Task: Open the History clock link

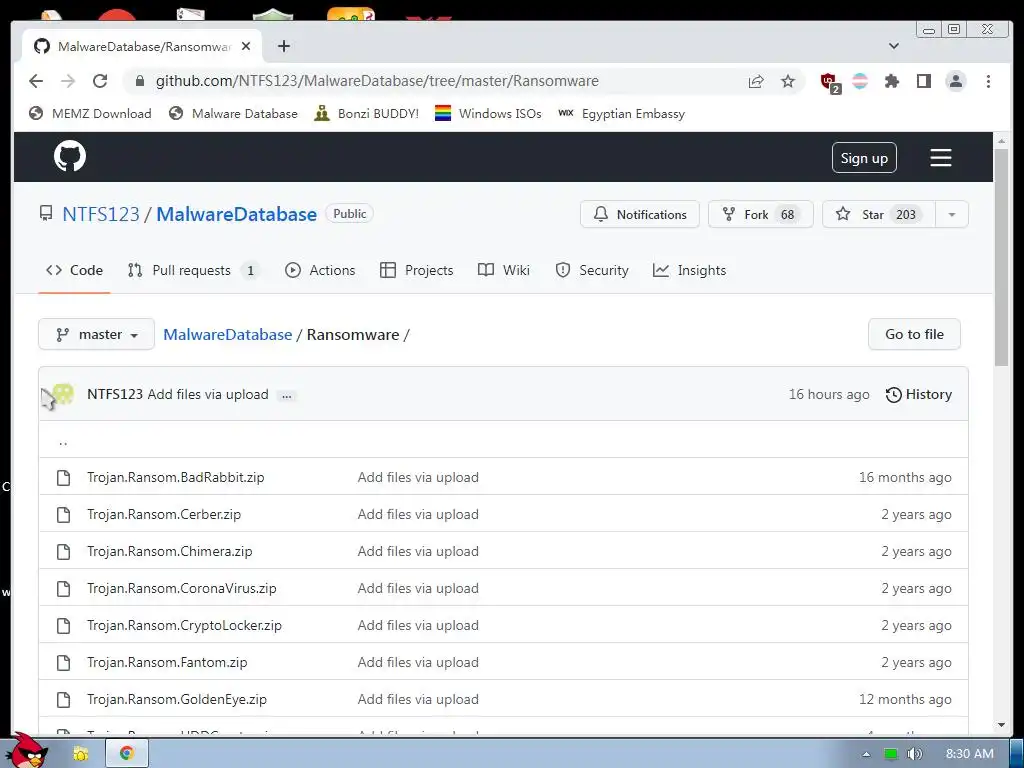Action: tap(918, 394)
